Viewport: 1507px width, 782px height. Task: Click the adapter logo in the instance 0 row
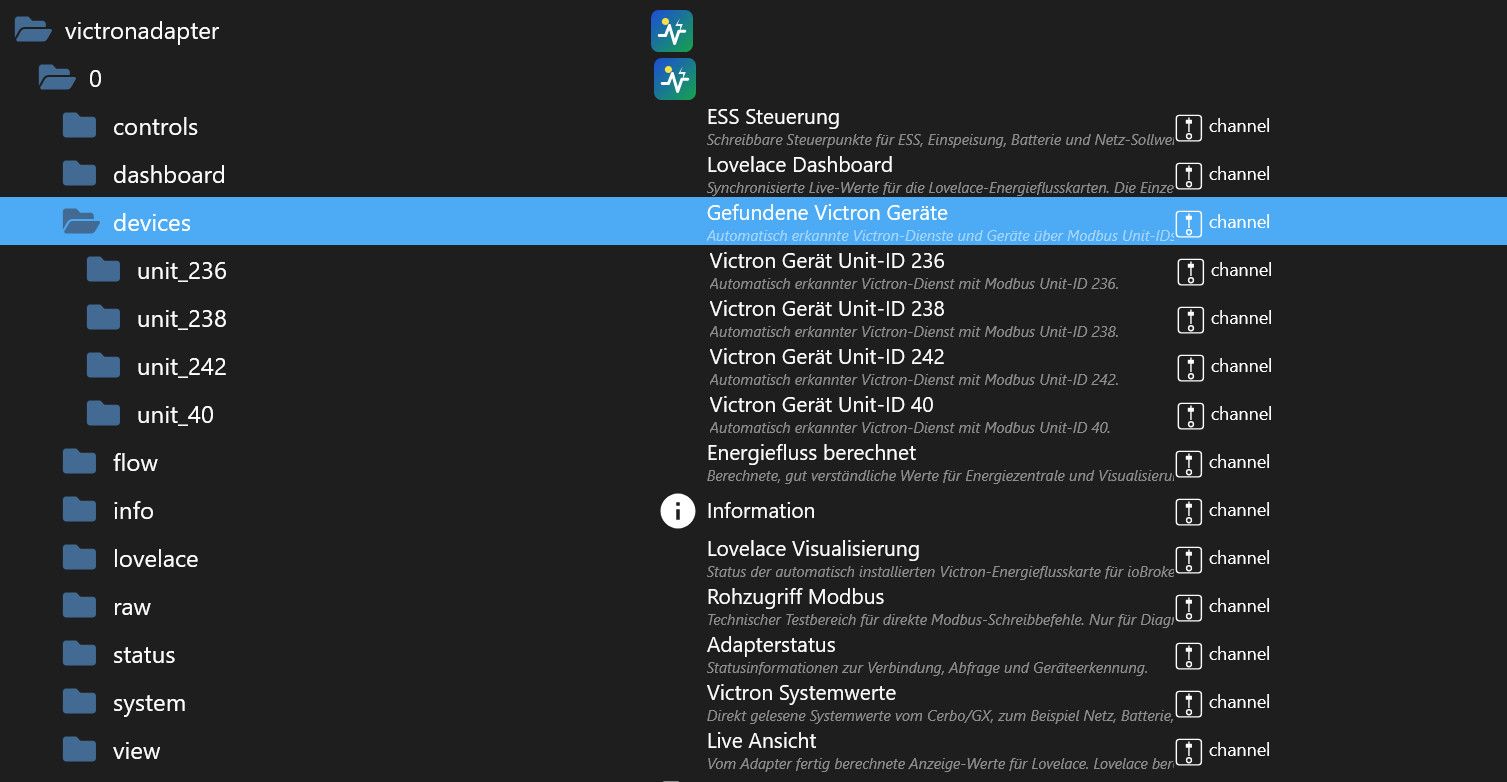point(675,79)
